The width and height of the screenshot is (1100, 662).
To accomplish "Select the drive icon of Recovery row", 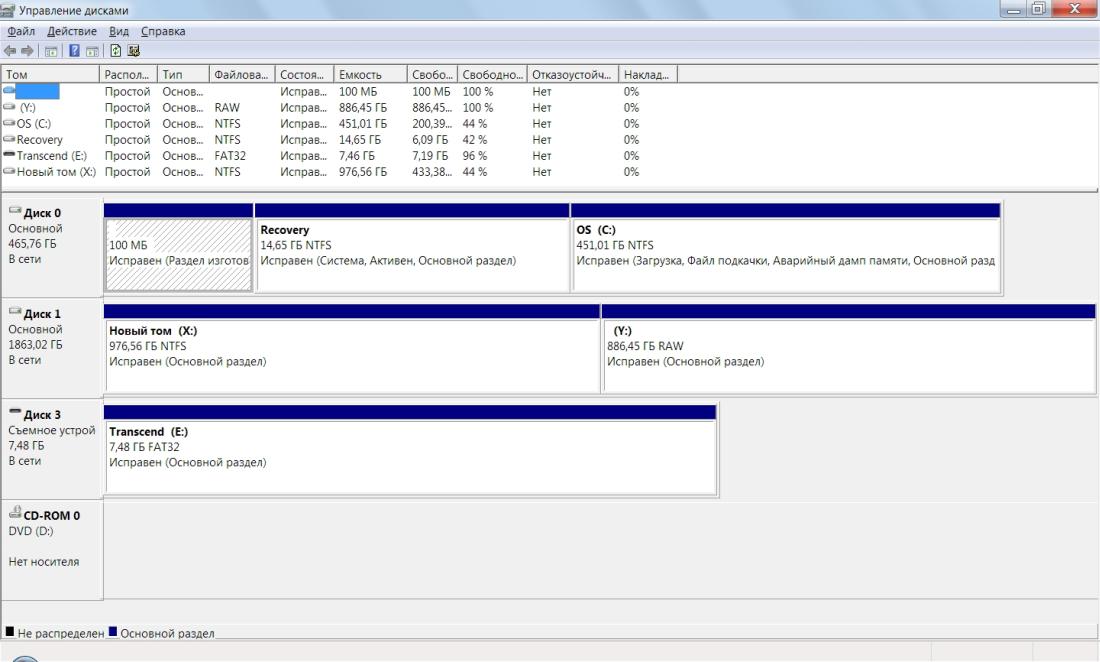I will pos(9,139).
